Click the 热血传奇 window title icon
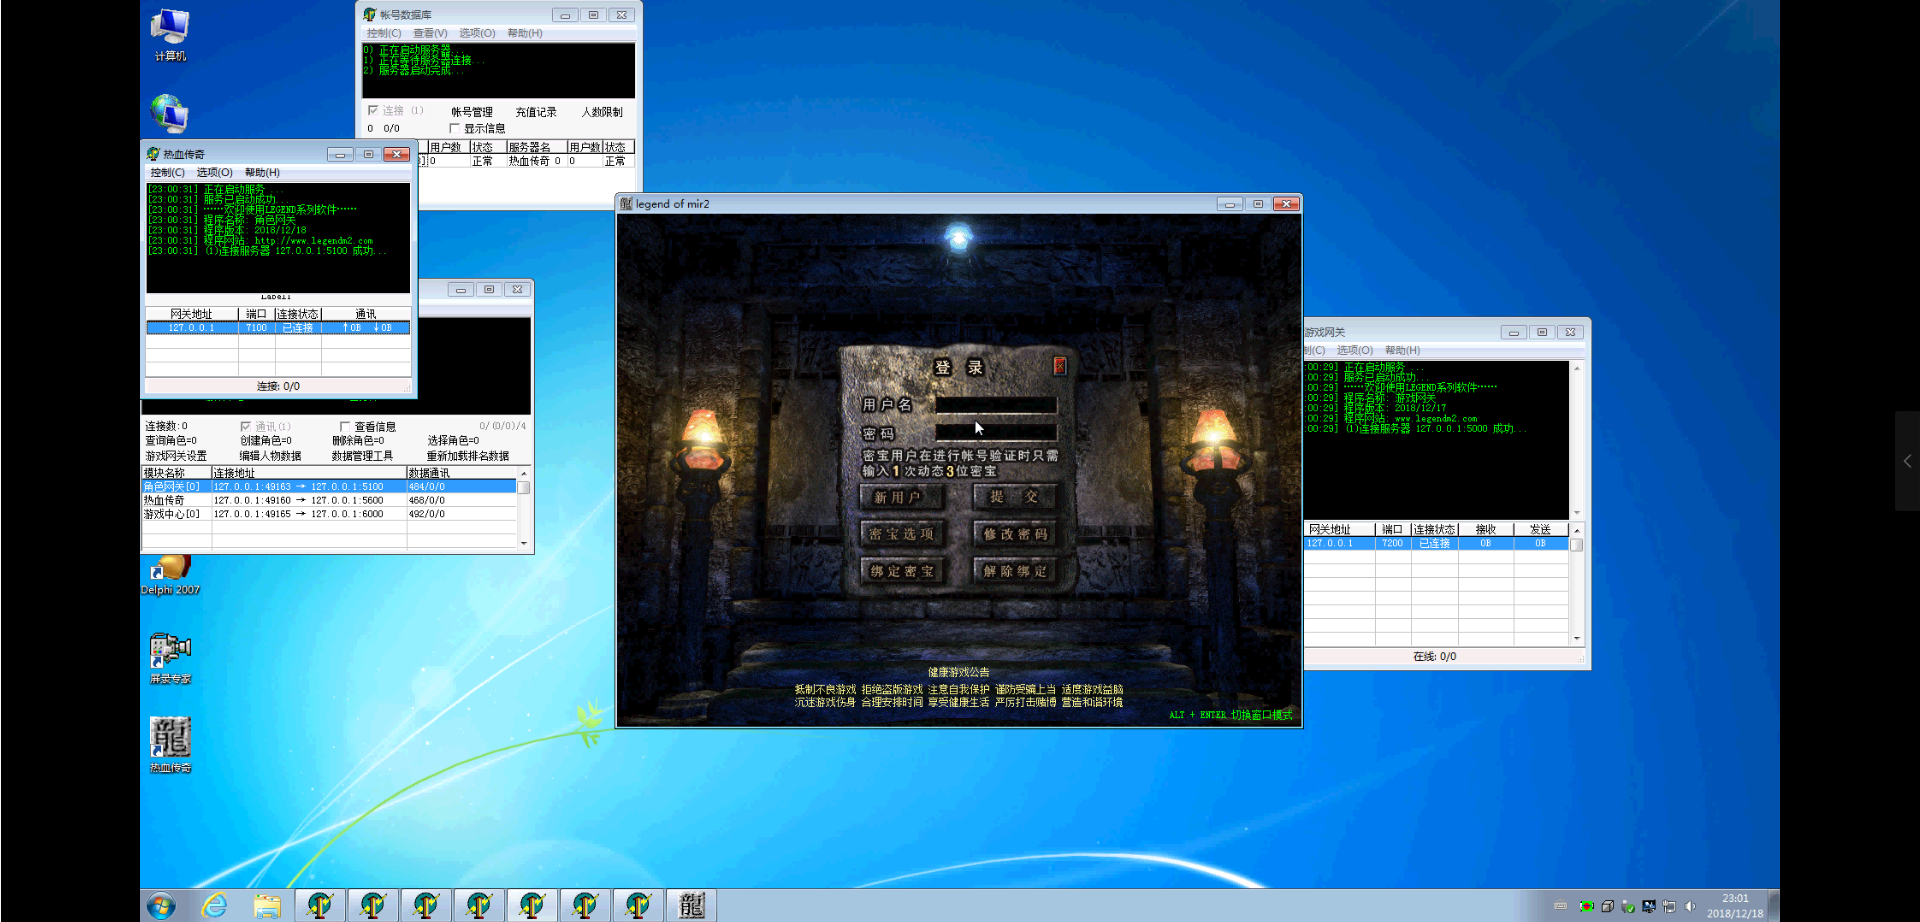1920x922 pixels. 153,154
